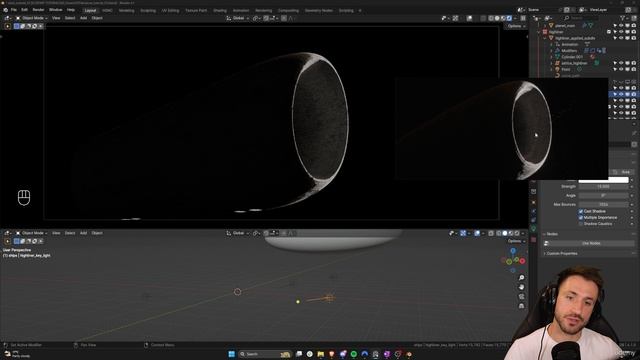Switch to the Compositing workspace tab
Viewport: 640px width, 360px height.
pos(289,11)
